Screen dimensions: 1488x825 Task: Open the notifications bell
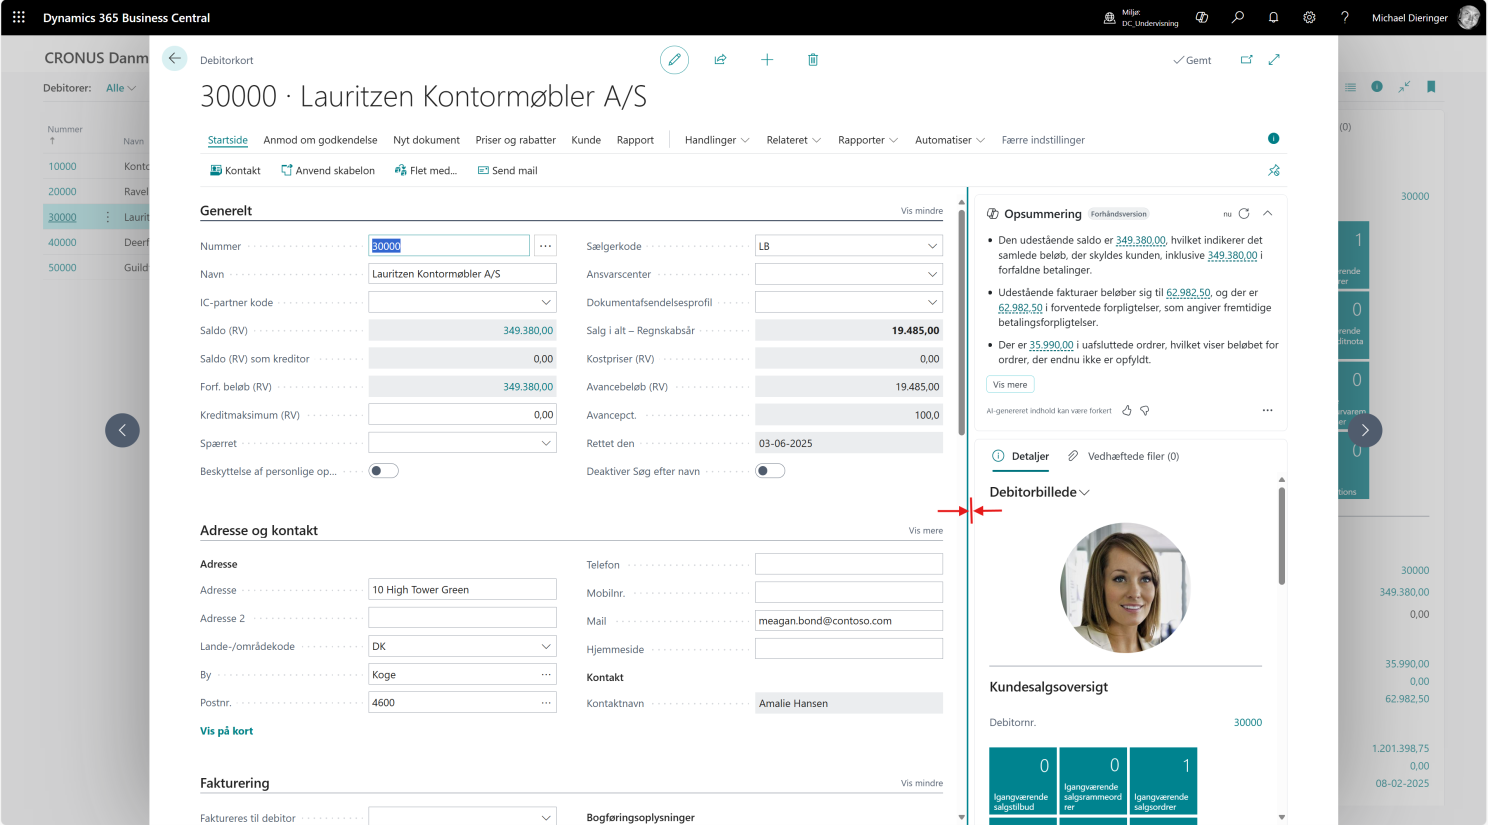pyautogui.click(x=1273, y=18)
